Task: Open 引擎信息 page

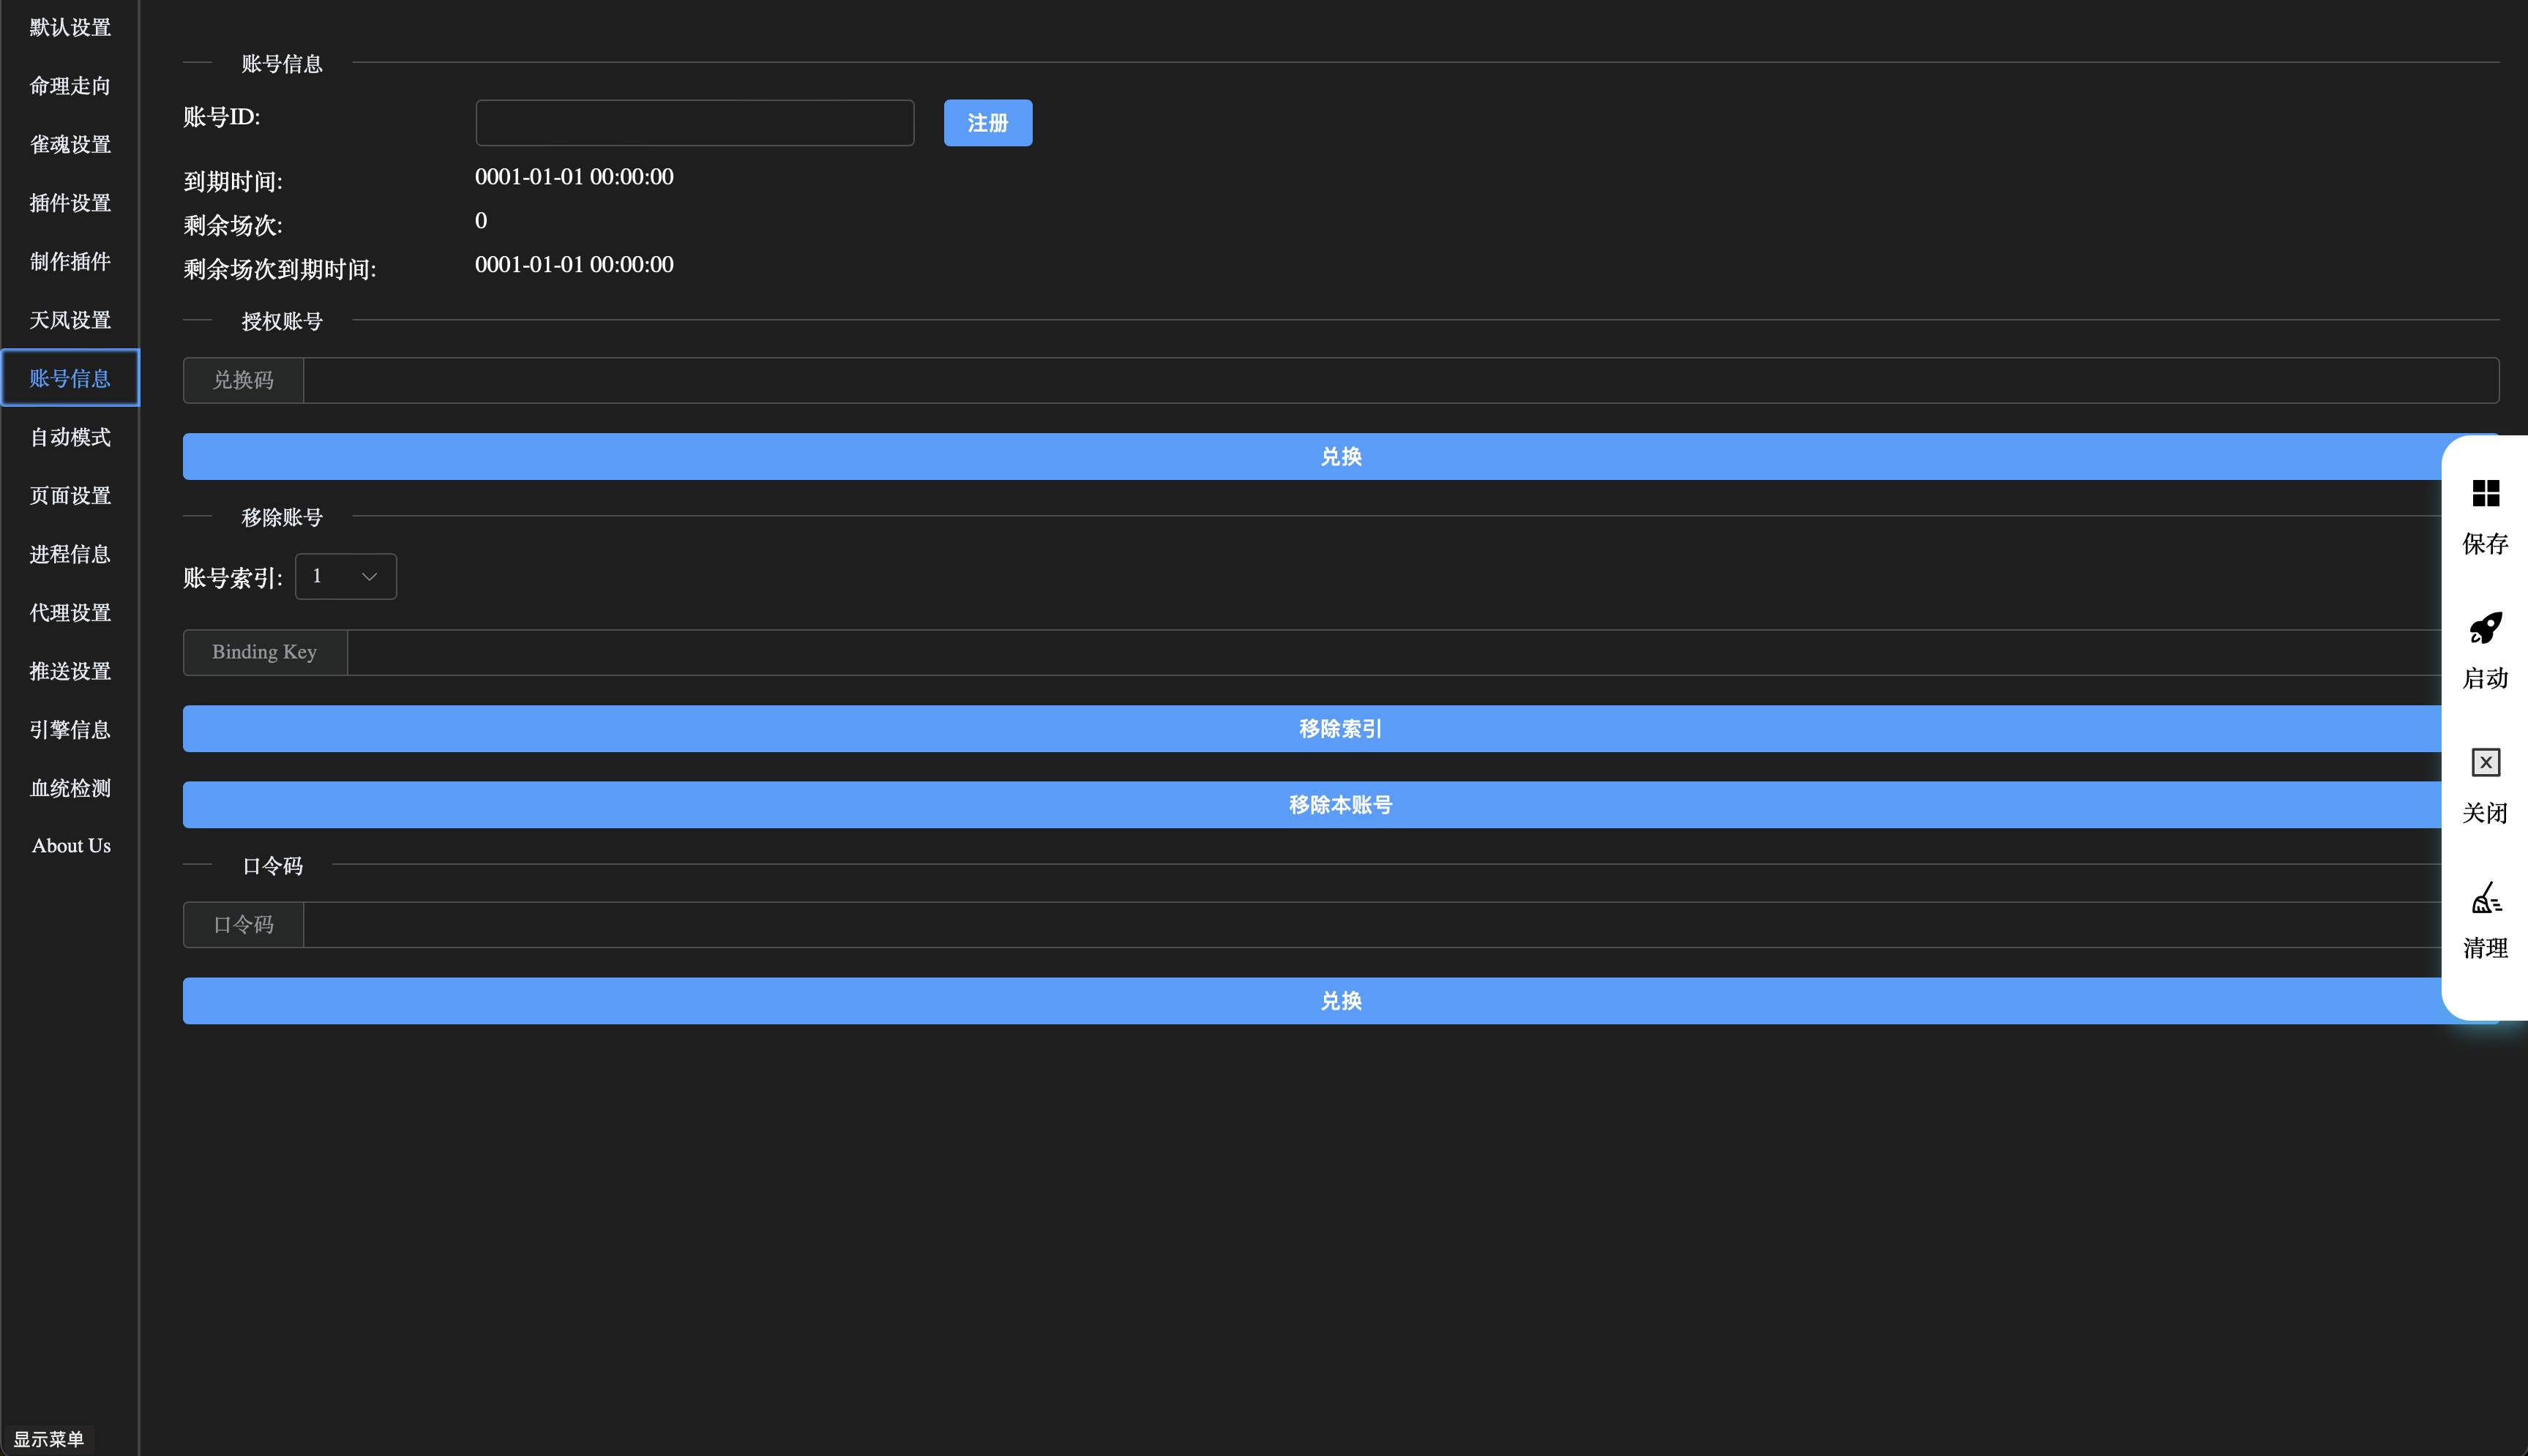Action: (x=70, y=729)
